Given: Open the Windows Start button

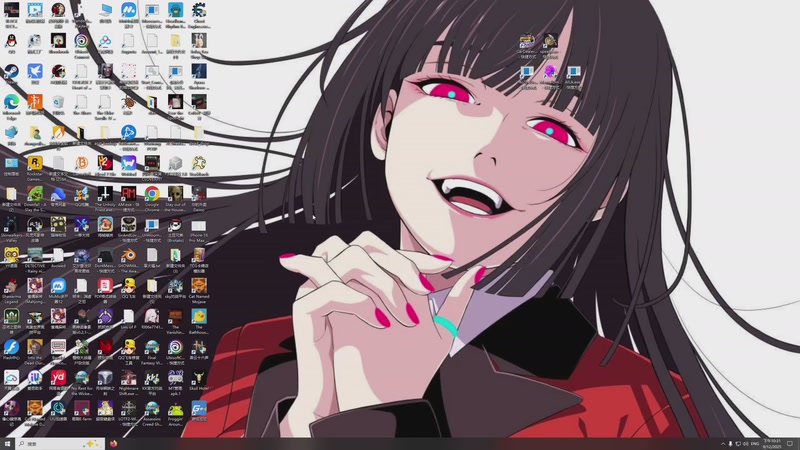Looking at the screenshot, I should click(7, 444).
